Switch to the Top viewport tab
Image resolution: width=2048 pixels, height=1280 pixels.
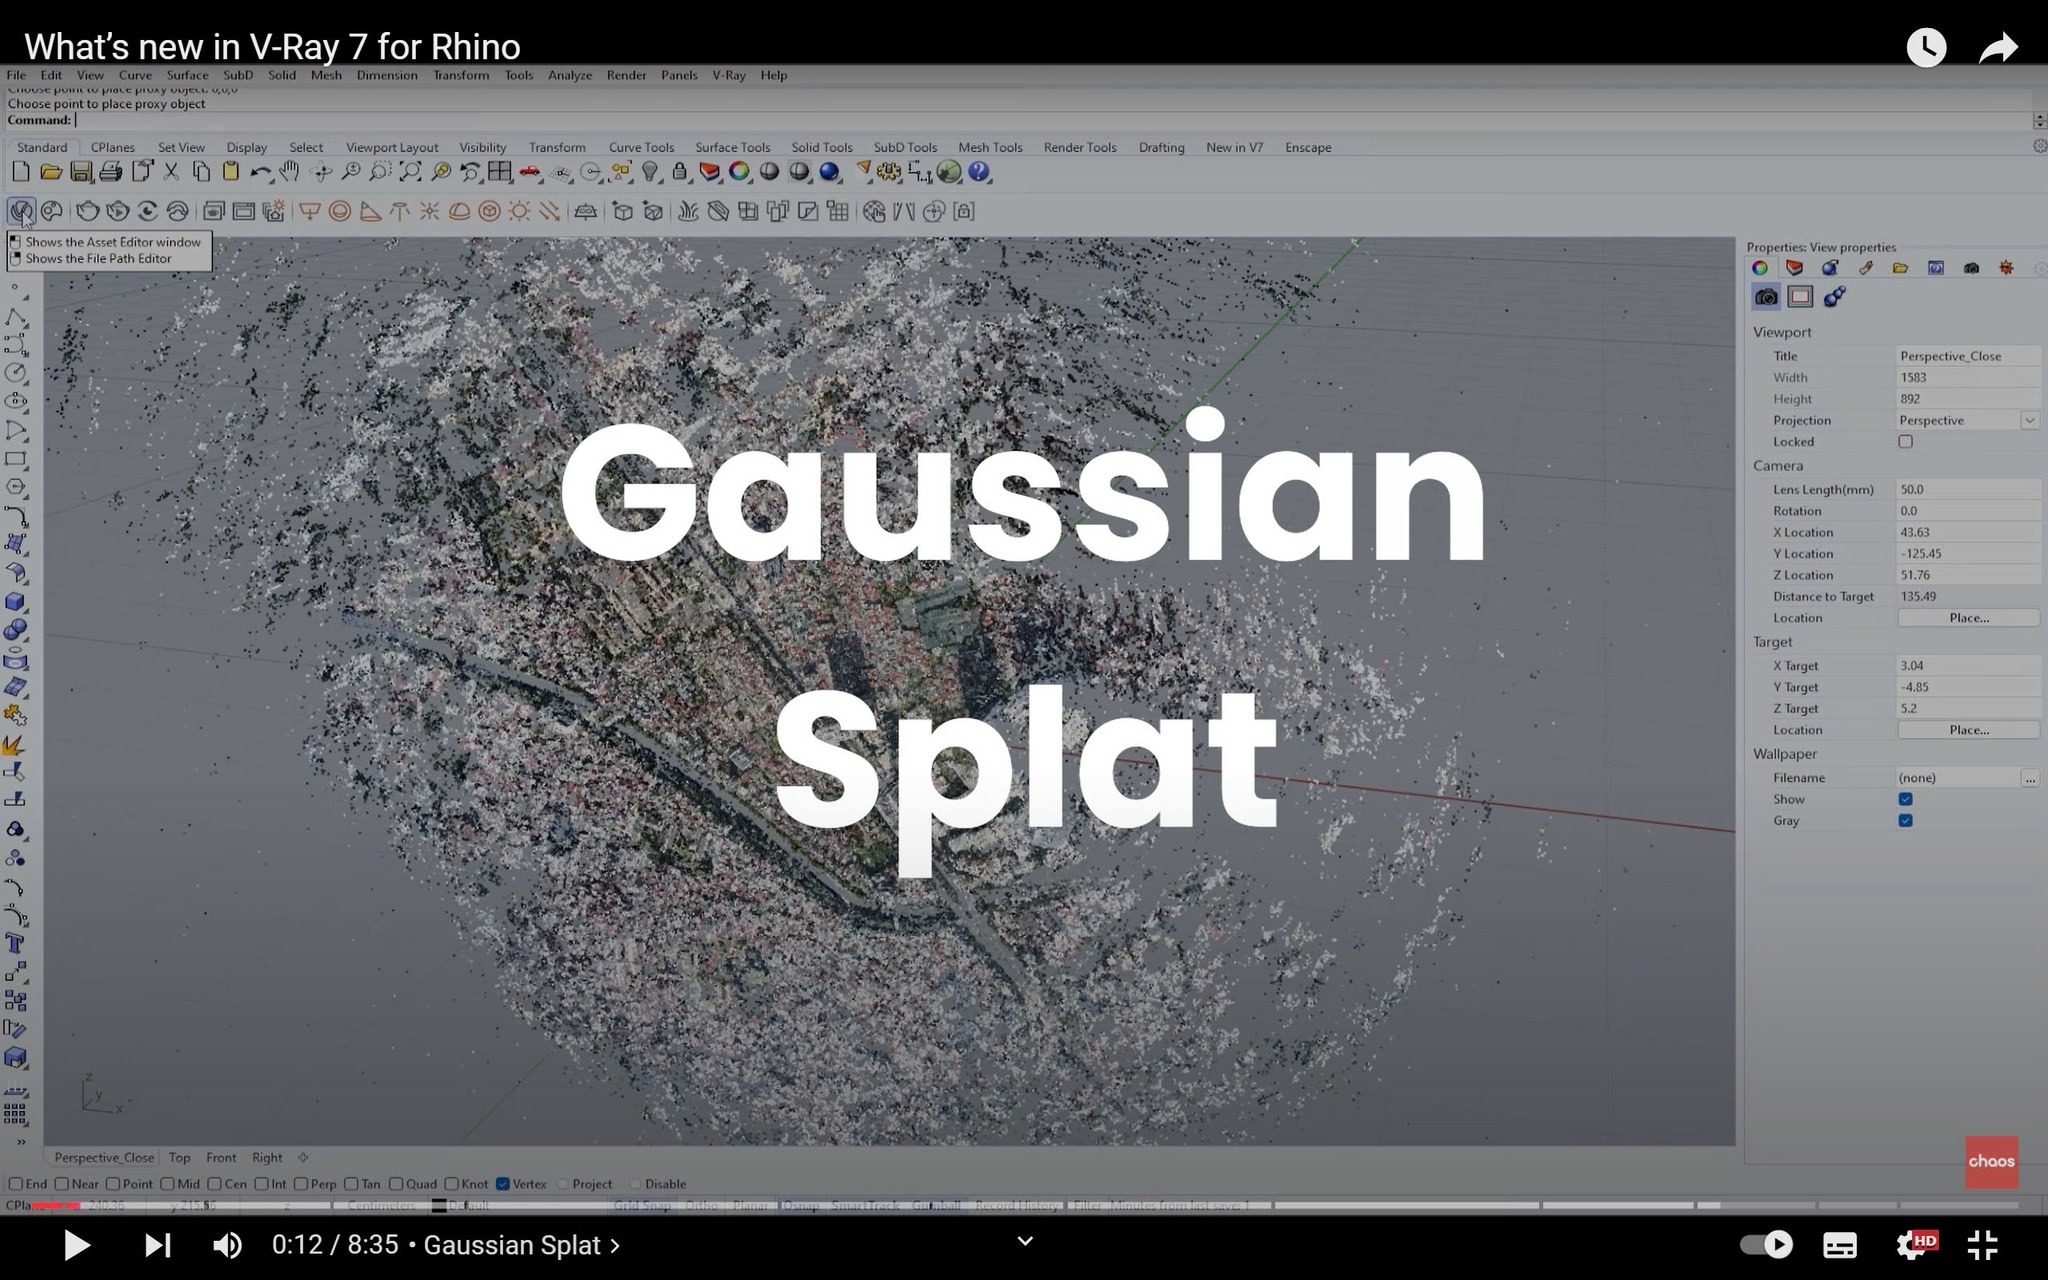(x=179, y=1157)
